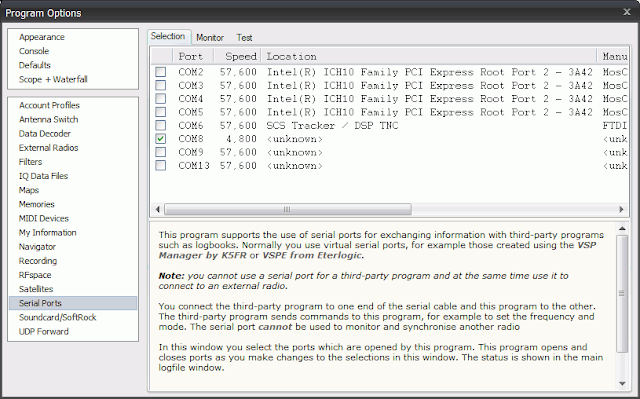Click the up arrow of description scrollbar
Viewport: 640px width, 399px height.
point(622,228)
